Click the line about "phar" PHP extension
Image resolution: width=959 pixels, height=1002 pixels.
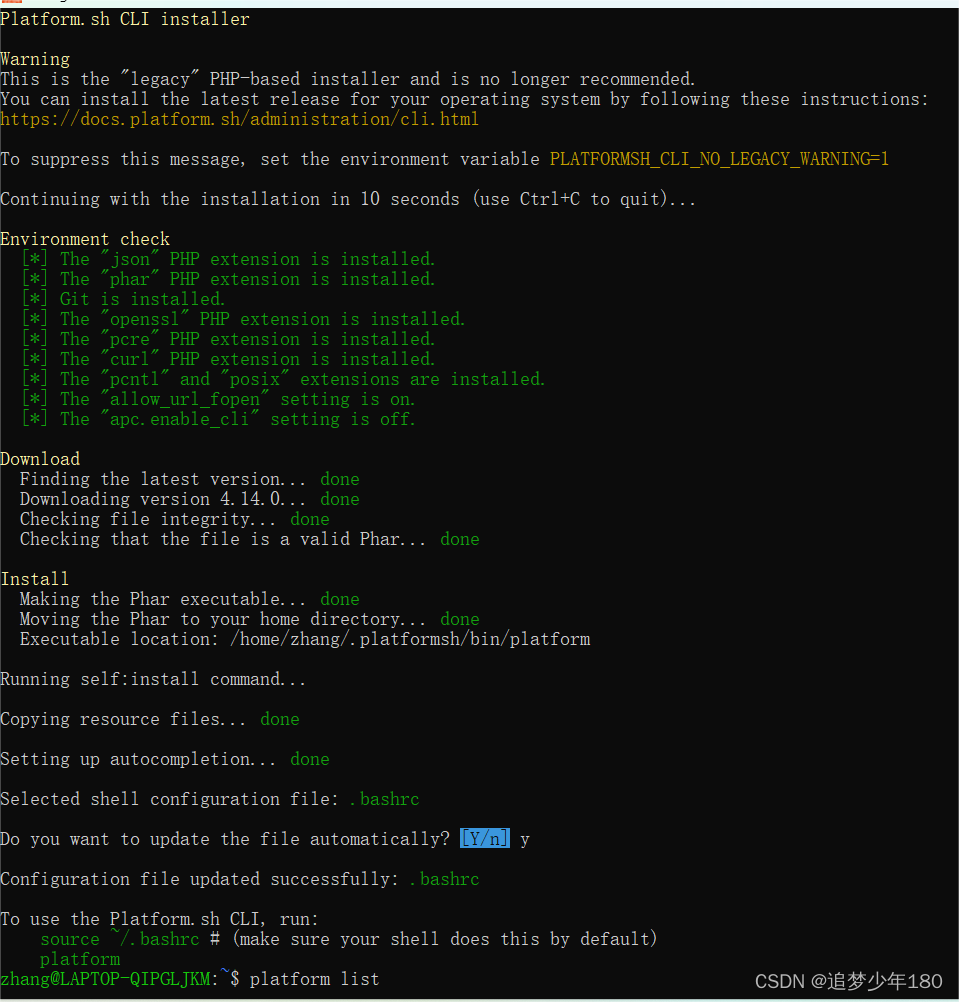(x=228, y=279)
